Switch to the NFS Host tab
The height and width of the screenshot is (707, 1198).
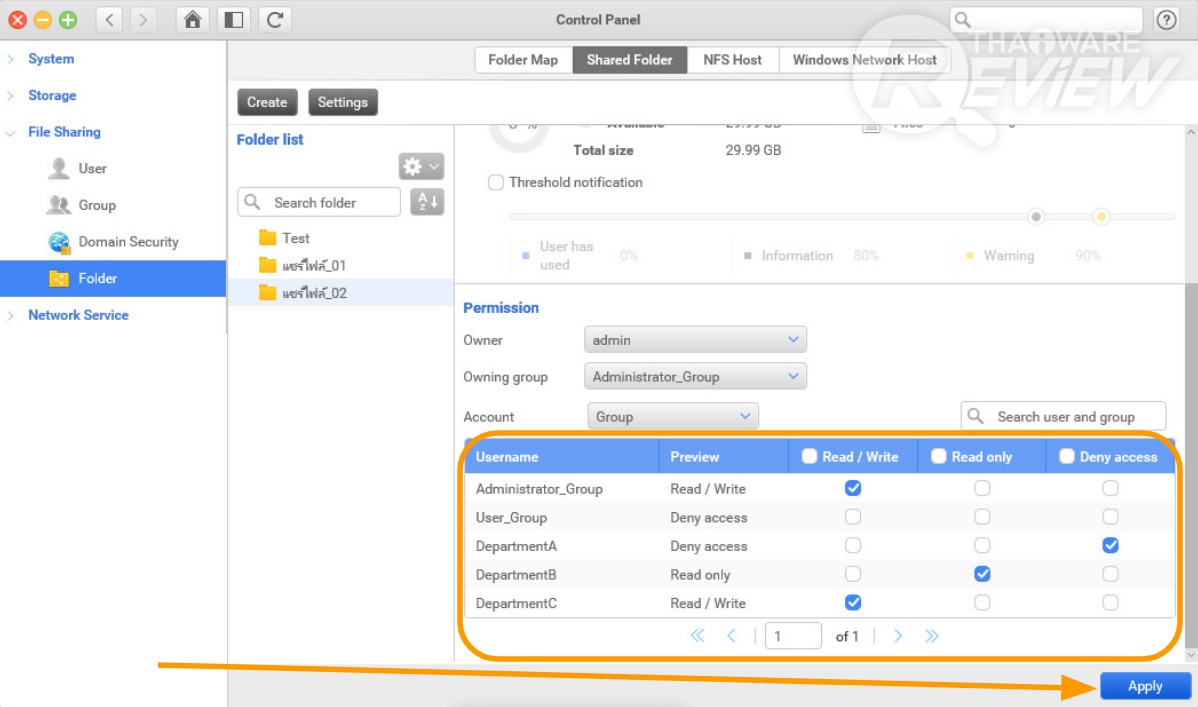pos(732,60)
